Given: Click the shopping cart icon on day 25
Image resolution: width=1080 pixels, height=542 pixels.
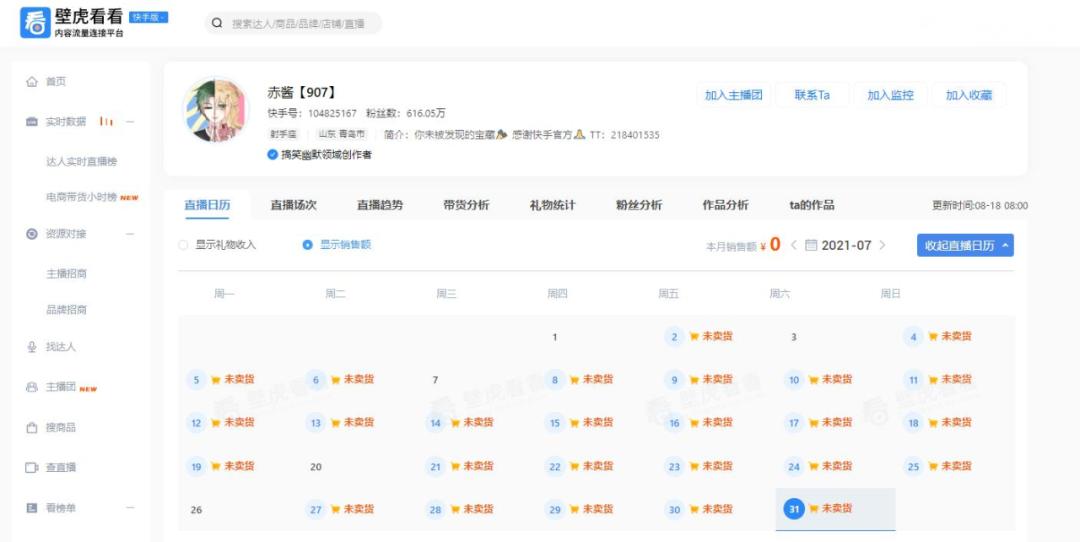Looking at the screenshot, I should pyautogui.click(x=933, y=466).
